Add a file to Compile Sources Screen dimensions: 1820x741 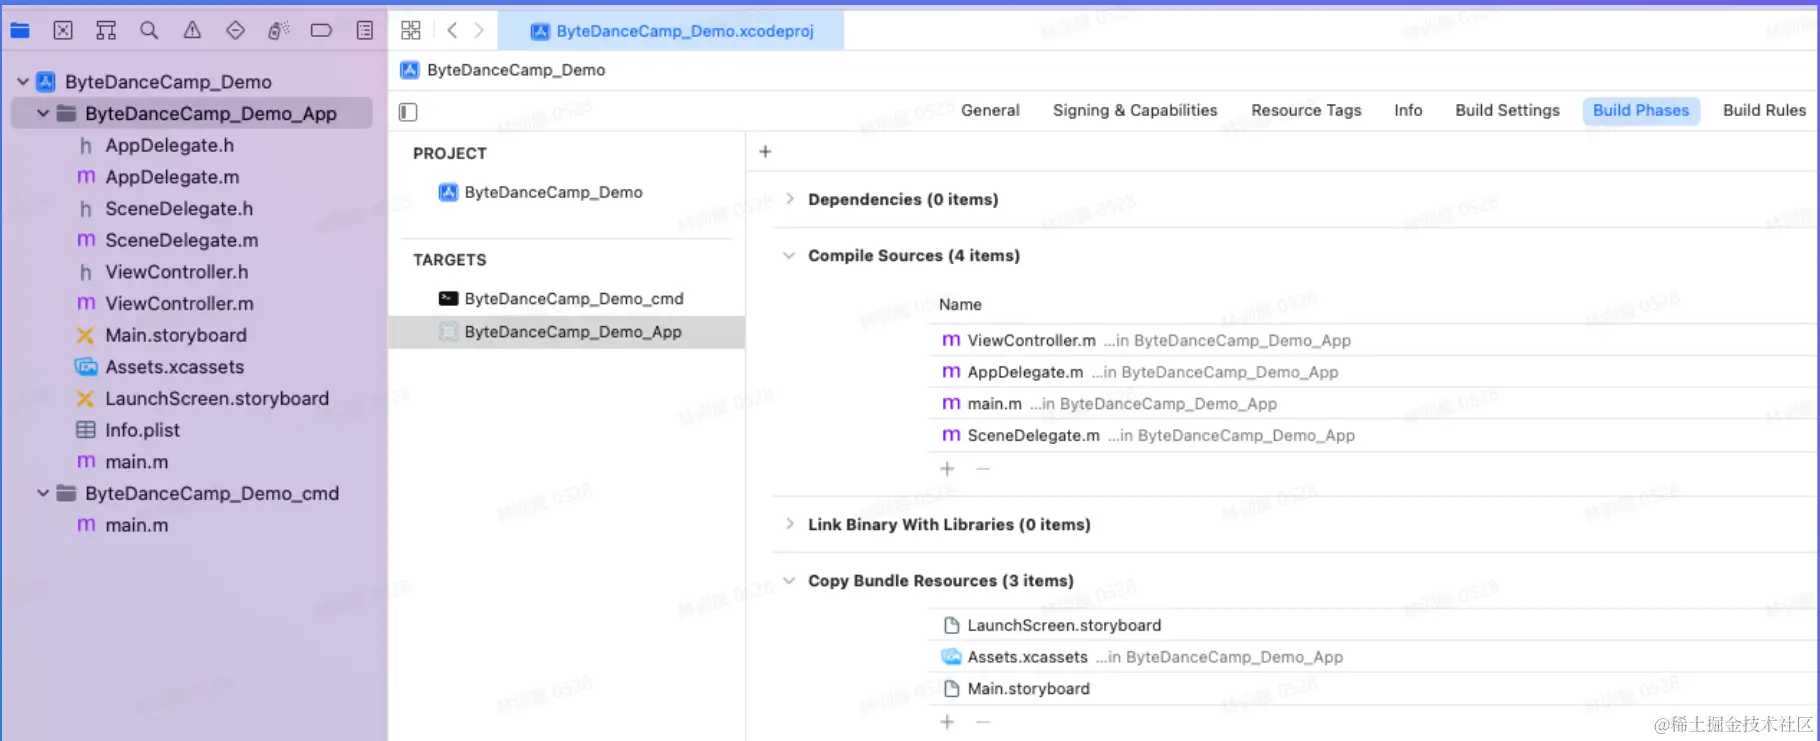click(947, 469)
